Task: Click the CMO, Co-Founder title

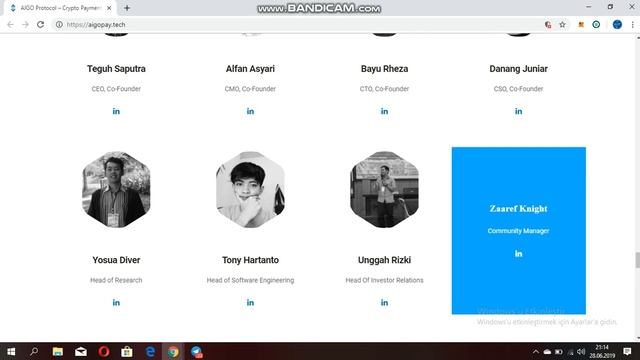Action: [250, 89]
